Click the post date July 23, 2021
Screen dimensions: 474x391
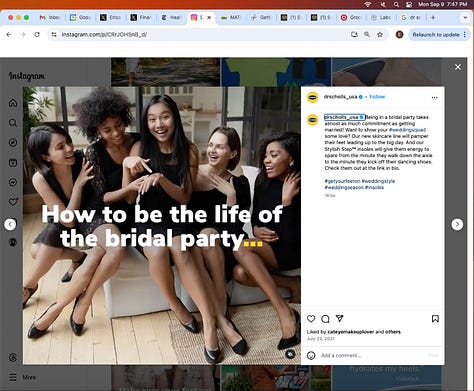(x=321, y=339)
